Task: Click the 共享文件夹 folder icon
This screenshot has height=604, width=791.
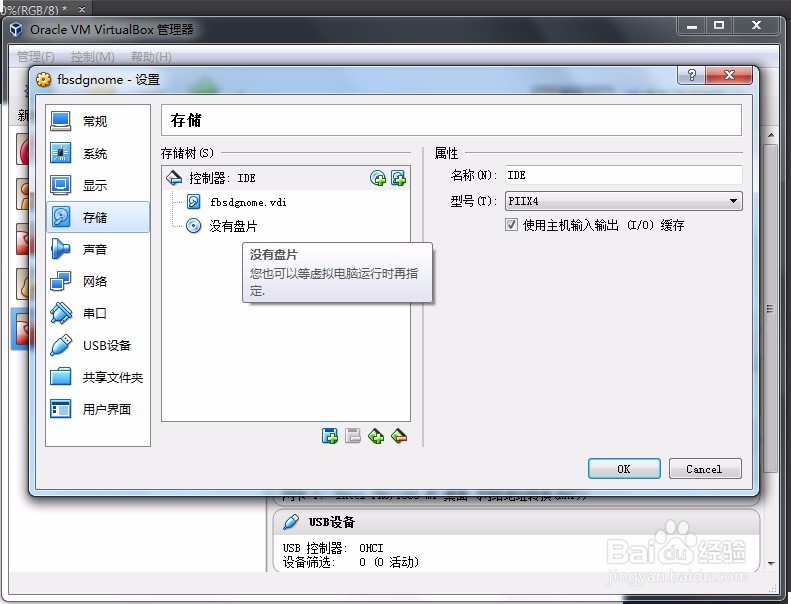Action: 61,377
